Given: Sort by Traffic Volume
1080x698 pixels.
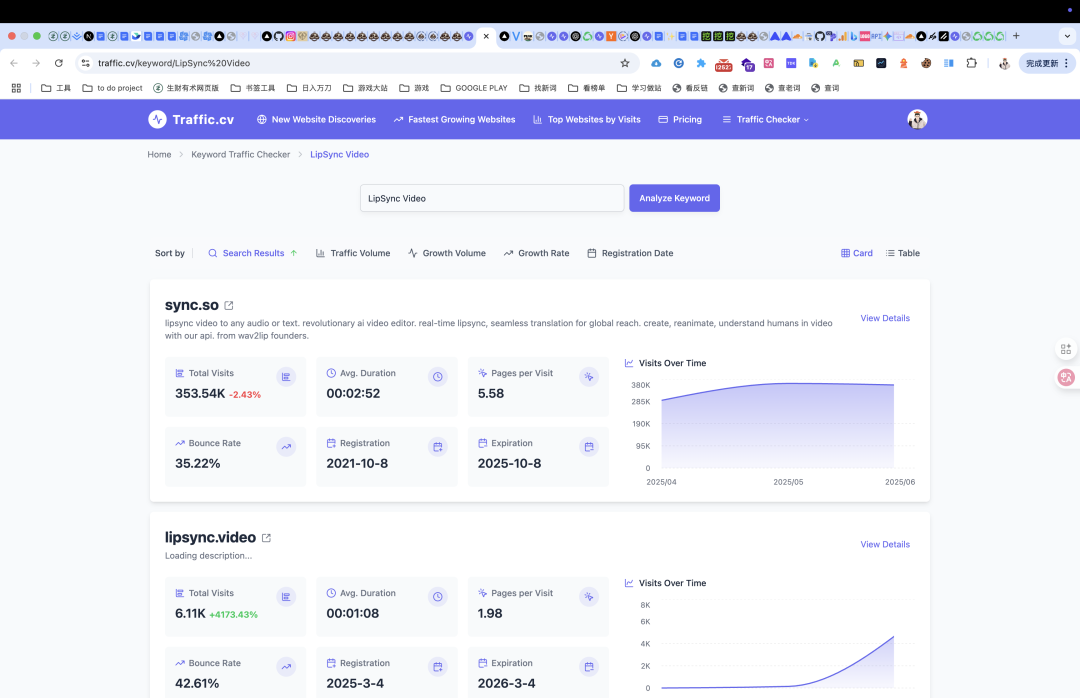Looking at the screenshot, I should tap(353, 253).
